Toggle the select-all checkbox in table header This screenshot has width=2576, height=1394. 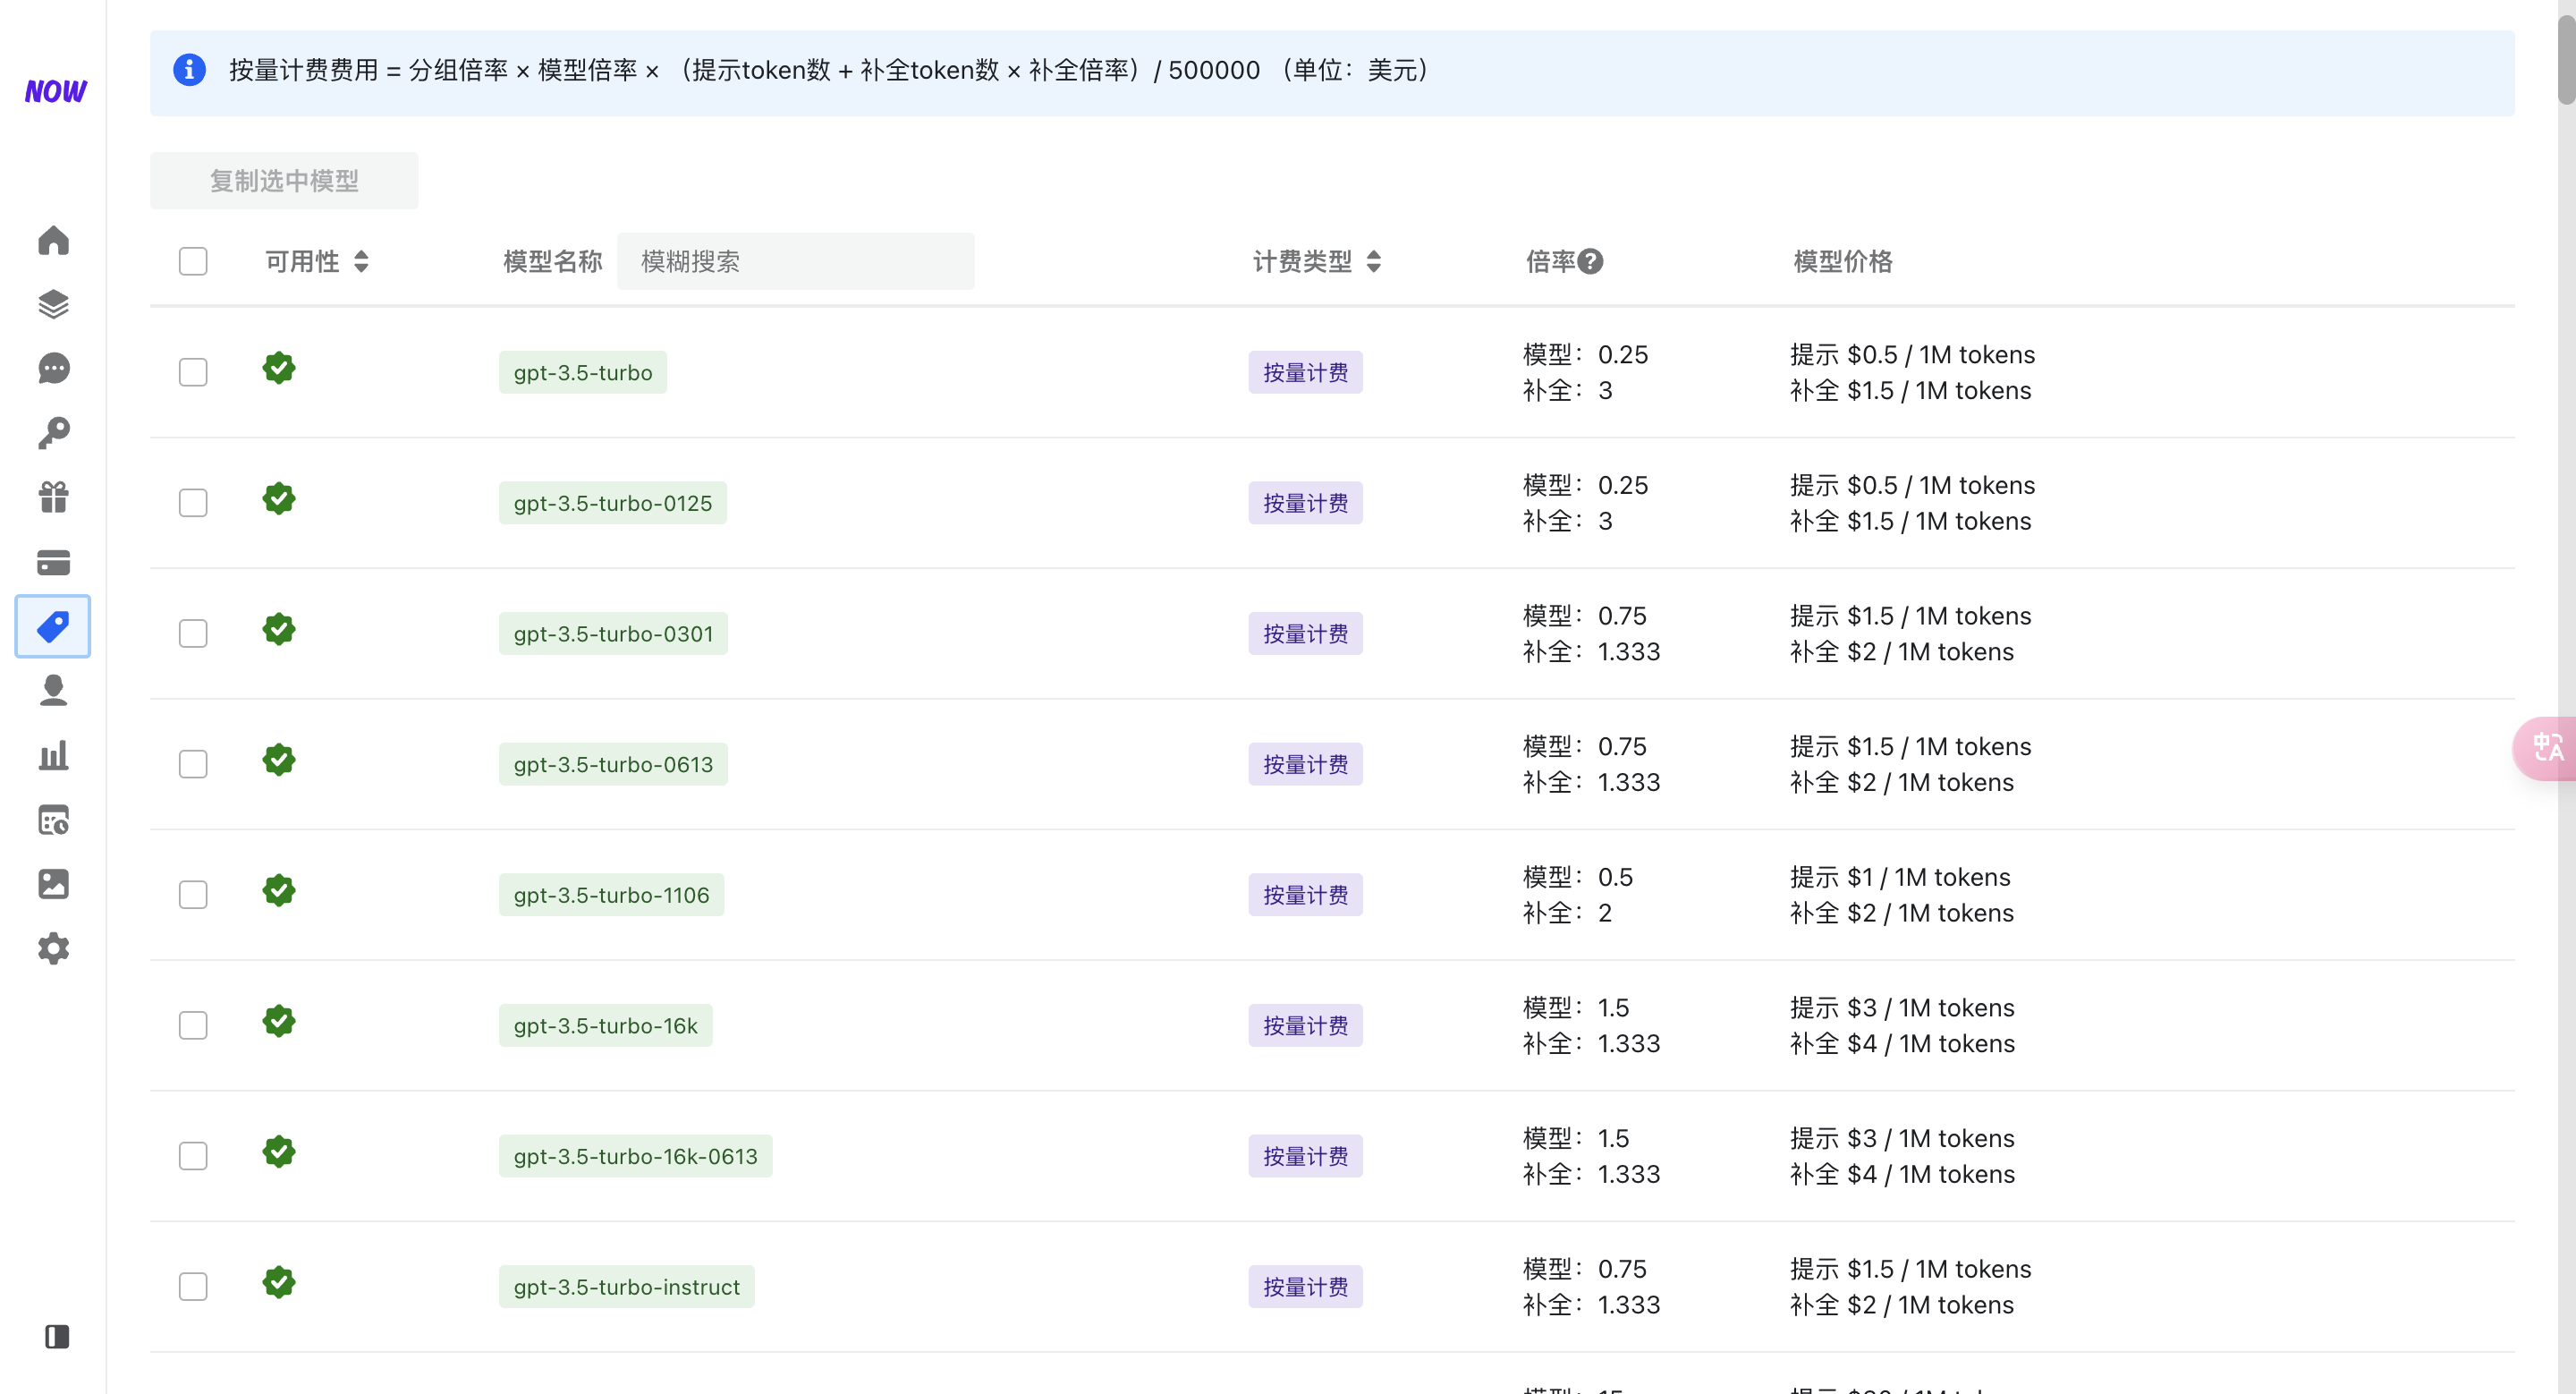coord(193,262)
